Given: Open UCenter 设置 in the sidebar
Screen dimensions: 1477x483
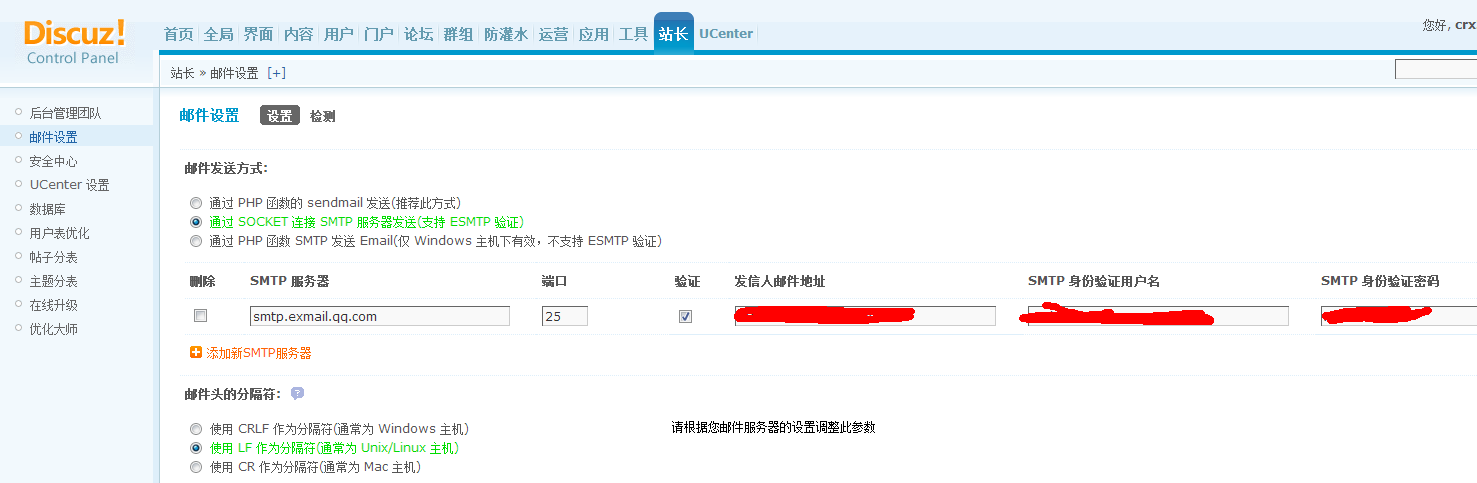Looking at the screenshot, I should click(69, 185).
